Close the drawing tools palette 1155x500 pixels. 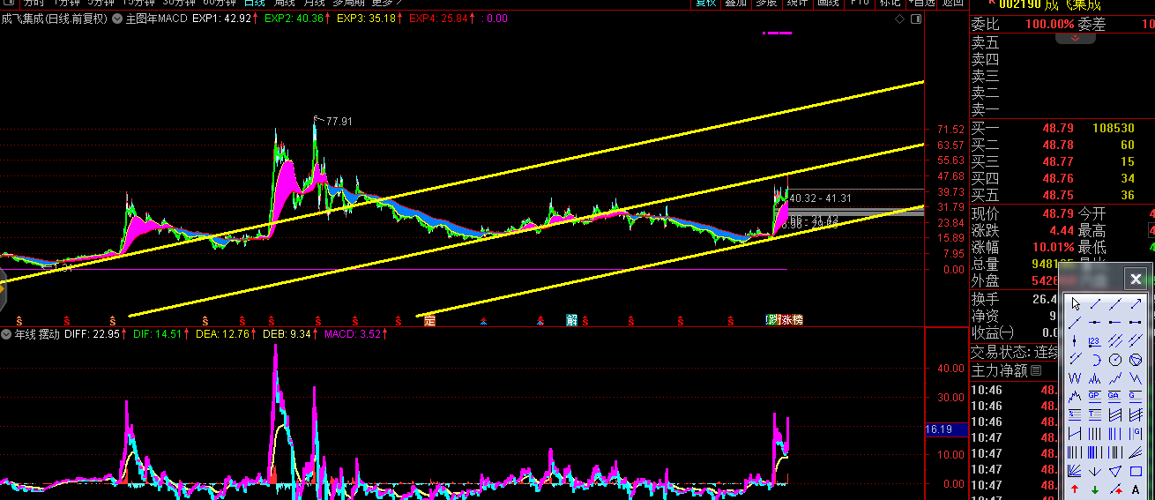coord(1135,279)
